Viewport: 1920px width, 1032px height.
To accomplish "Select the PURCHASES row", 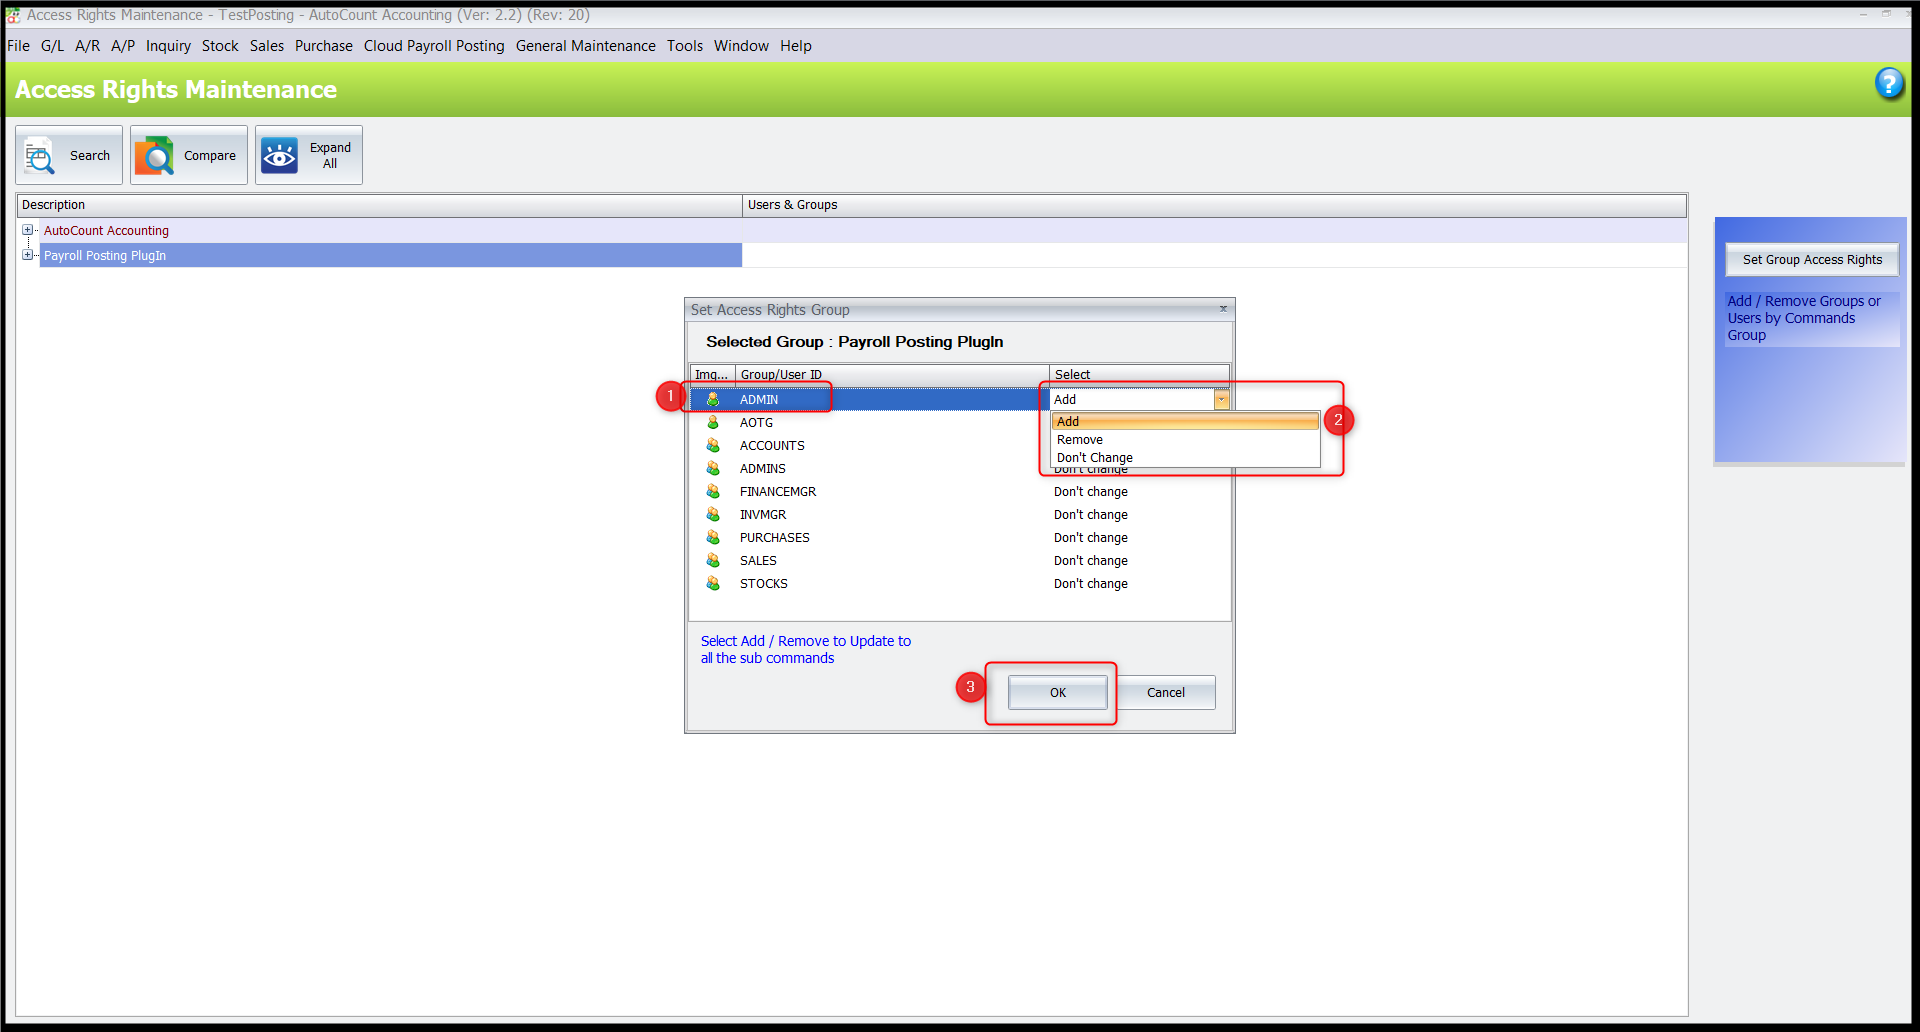I will point(960,537).
